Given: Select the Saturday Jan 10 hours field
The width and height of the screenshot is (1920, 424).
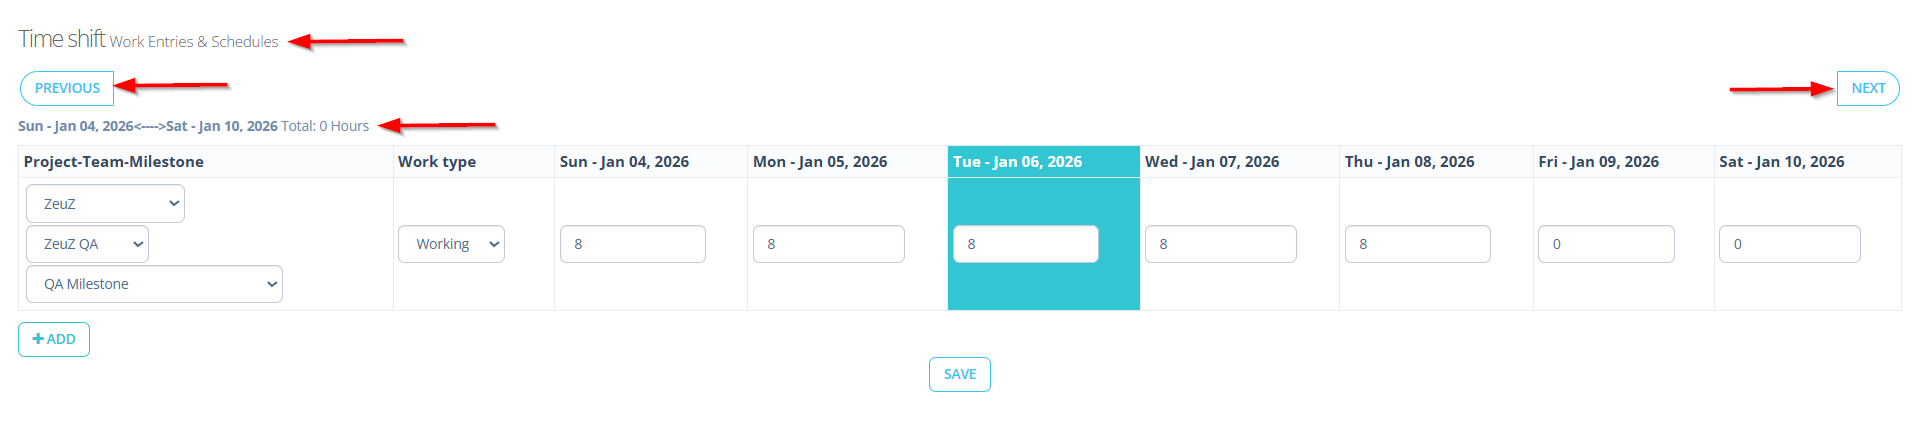Looking at the screenshot, I should pyautogui.click(x=1789, y=244).
